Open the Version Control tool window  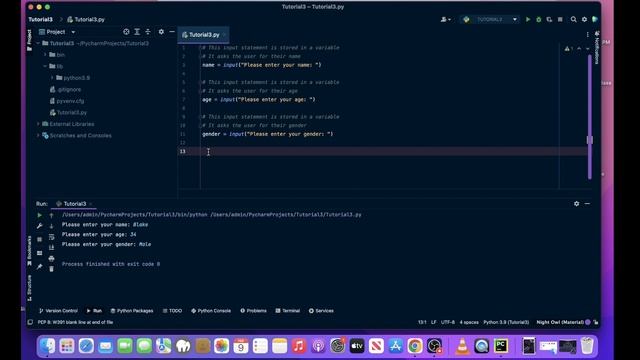(58, 311)
